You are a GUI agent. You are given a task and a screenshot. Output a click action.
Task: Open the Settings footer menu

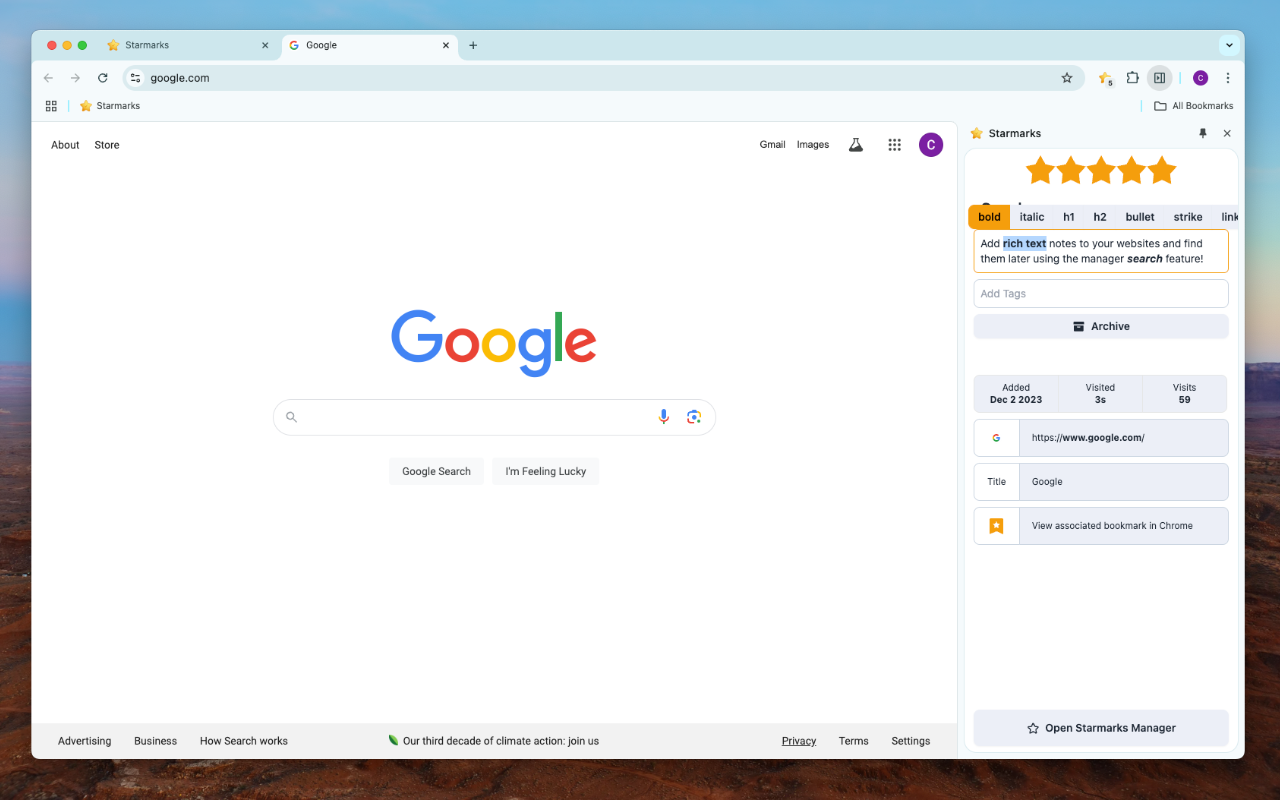pos(910,741)
